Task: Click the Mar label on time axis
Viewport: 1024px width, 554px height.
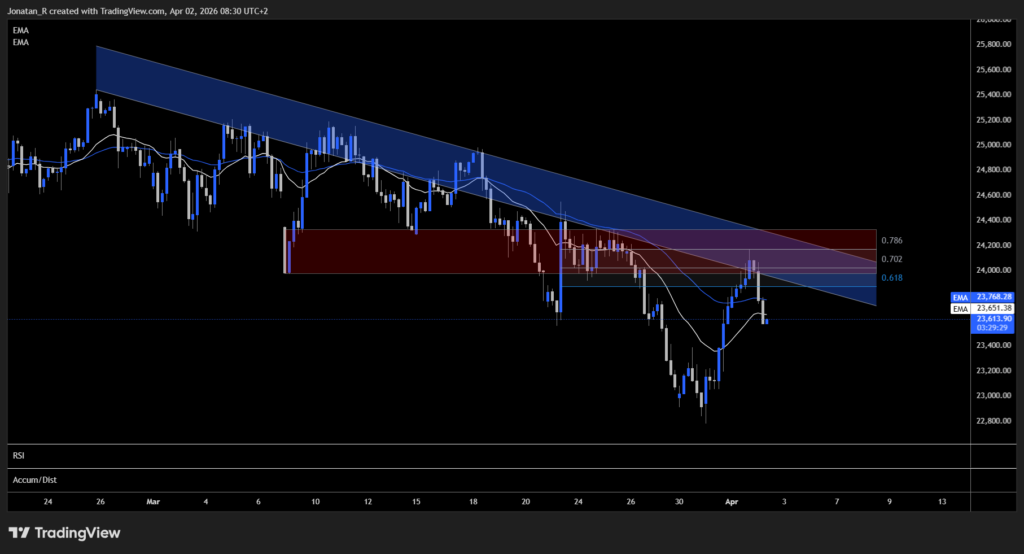Action: [153, 502]
